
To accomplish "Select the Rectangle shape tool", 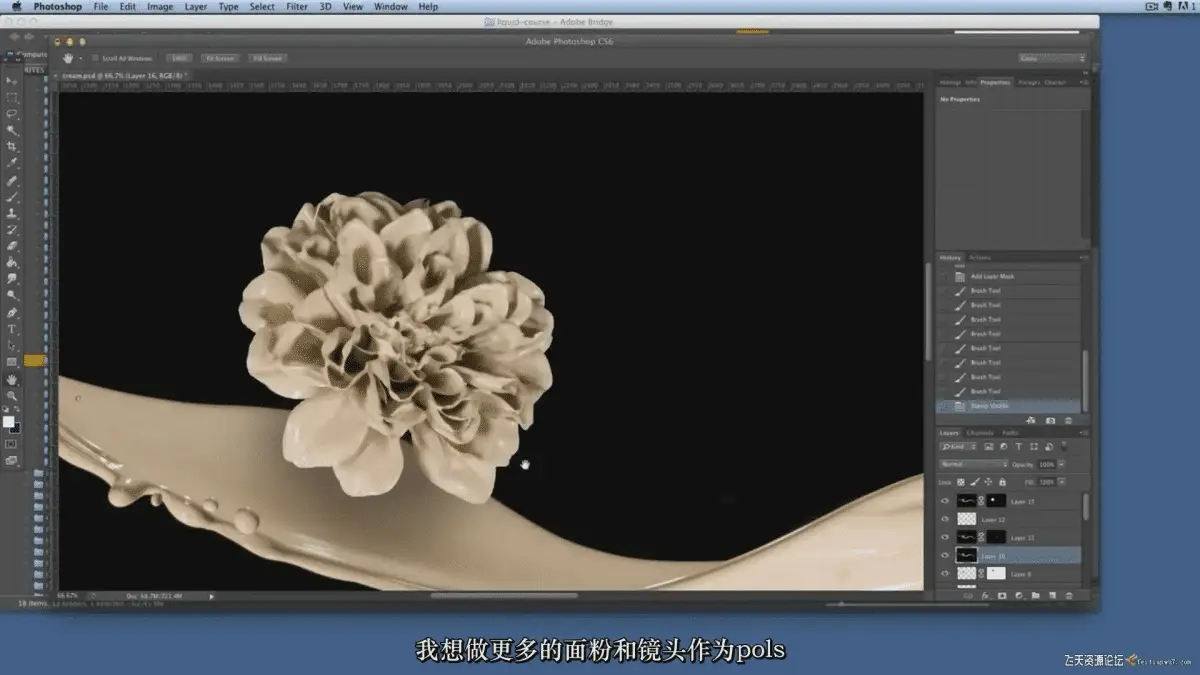I will pyautogui.click(x=12, y=361).
